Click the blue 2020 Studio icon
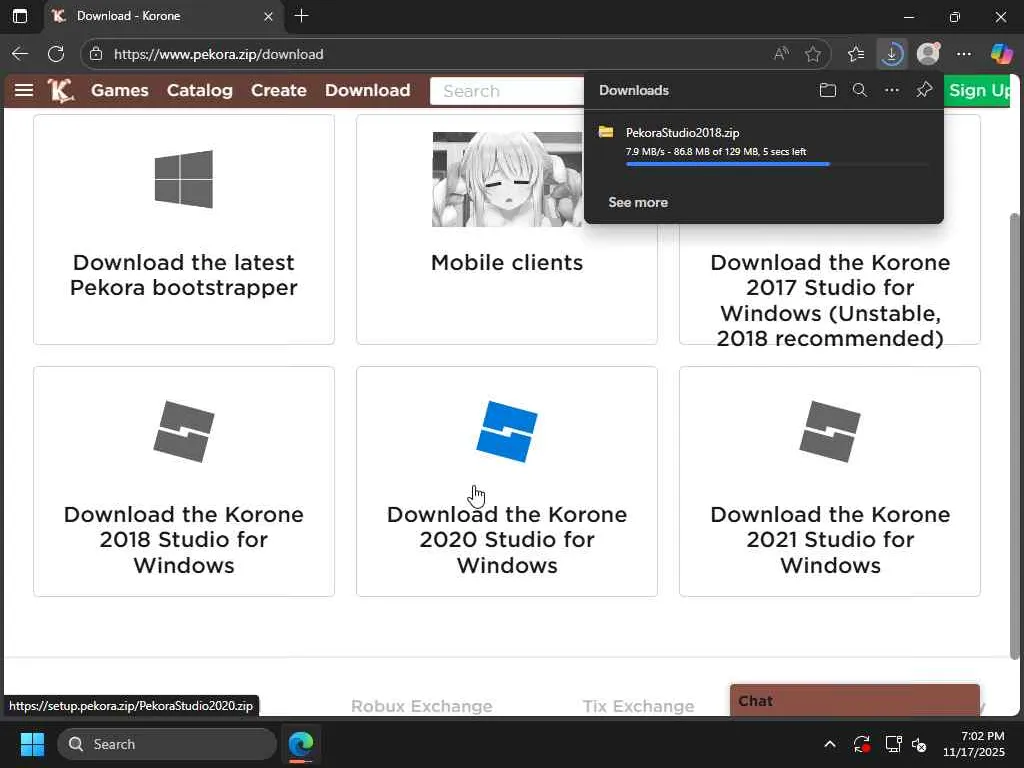 click(507, 432)
